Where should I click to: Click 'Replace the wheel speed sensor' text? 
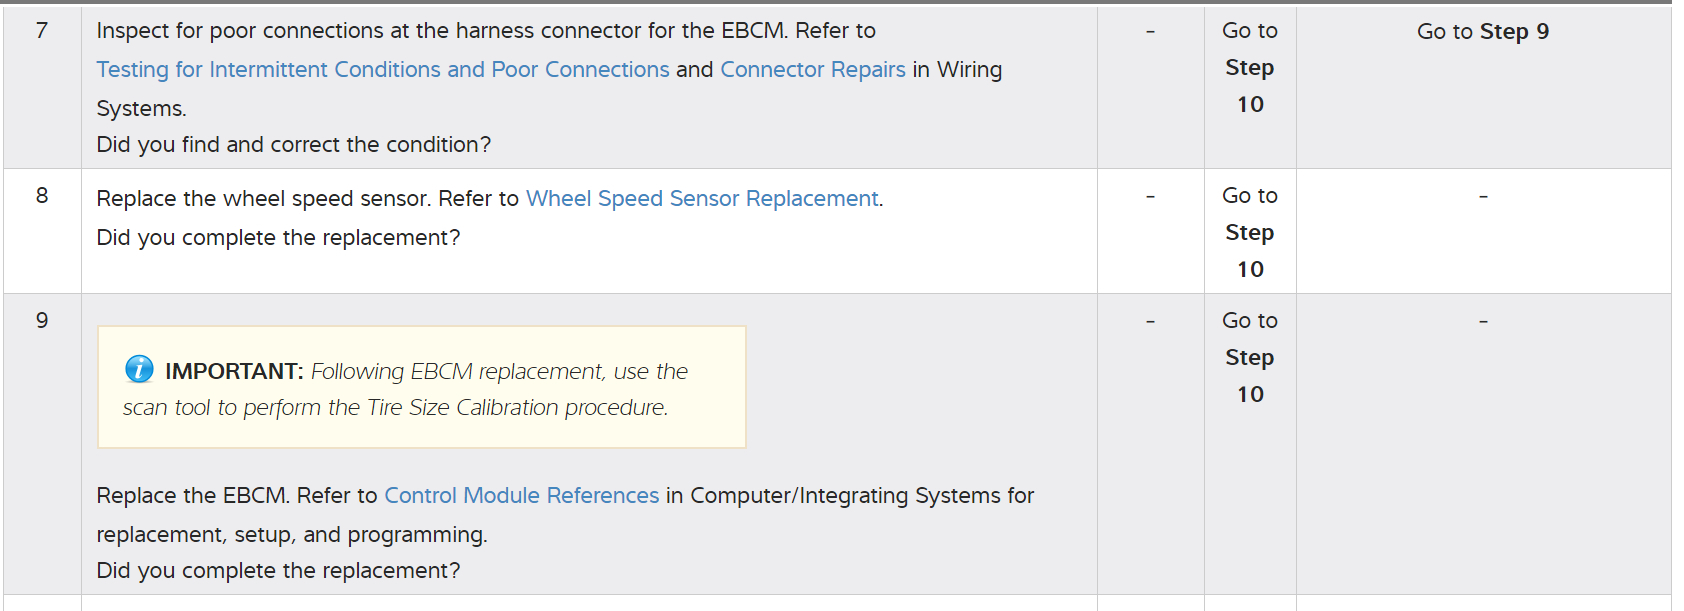[264, 199]
